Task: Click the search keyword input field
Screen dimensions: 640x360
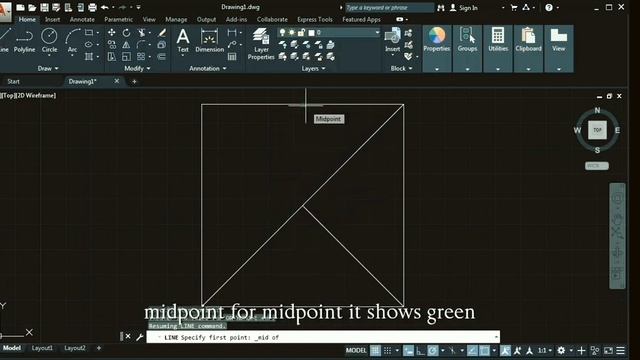Action: click(389, 8)
